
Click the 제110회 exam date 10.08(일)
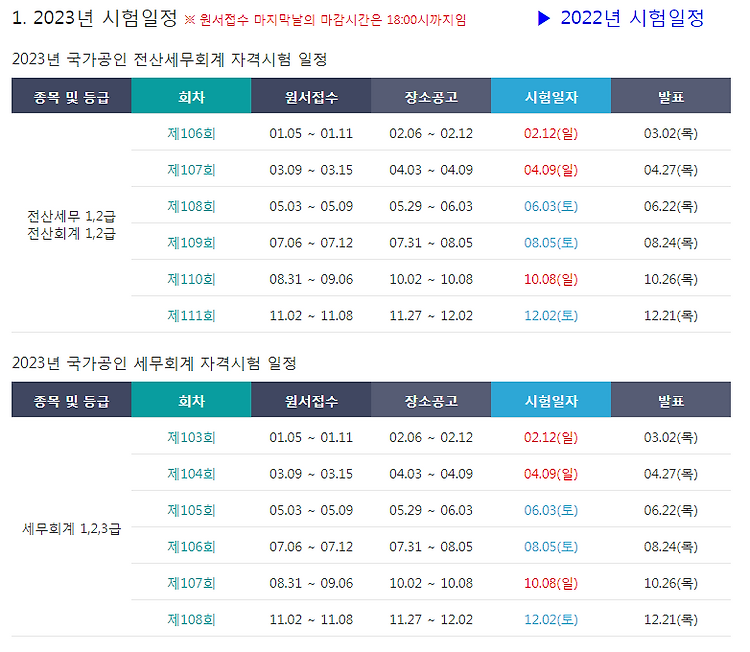(x=551, y=279)
